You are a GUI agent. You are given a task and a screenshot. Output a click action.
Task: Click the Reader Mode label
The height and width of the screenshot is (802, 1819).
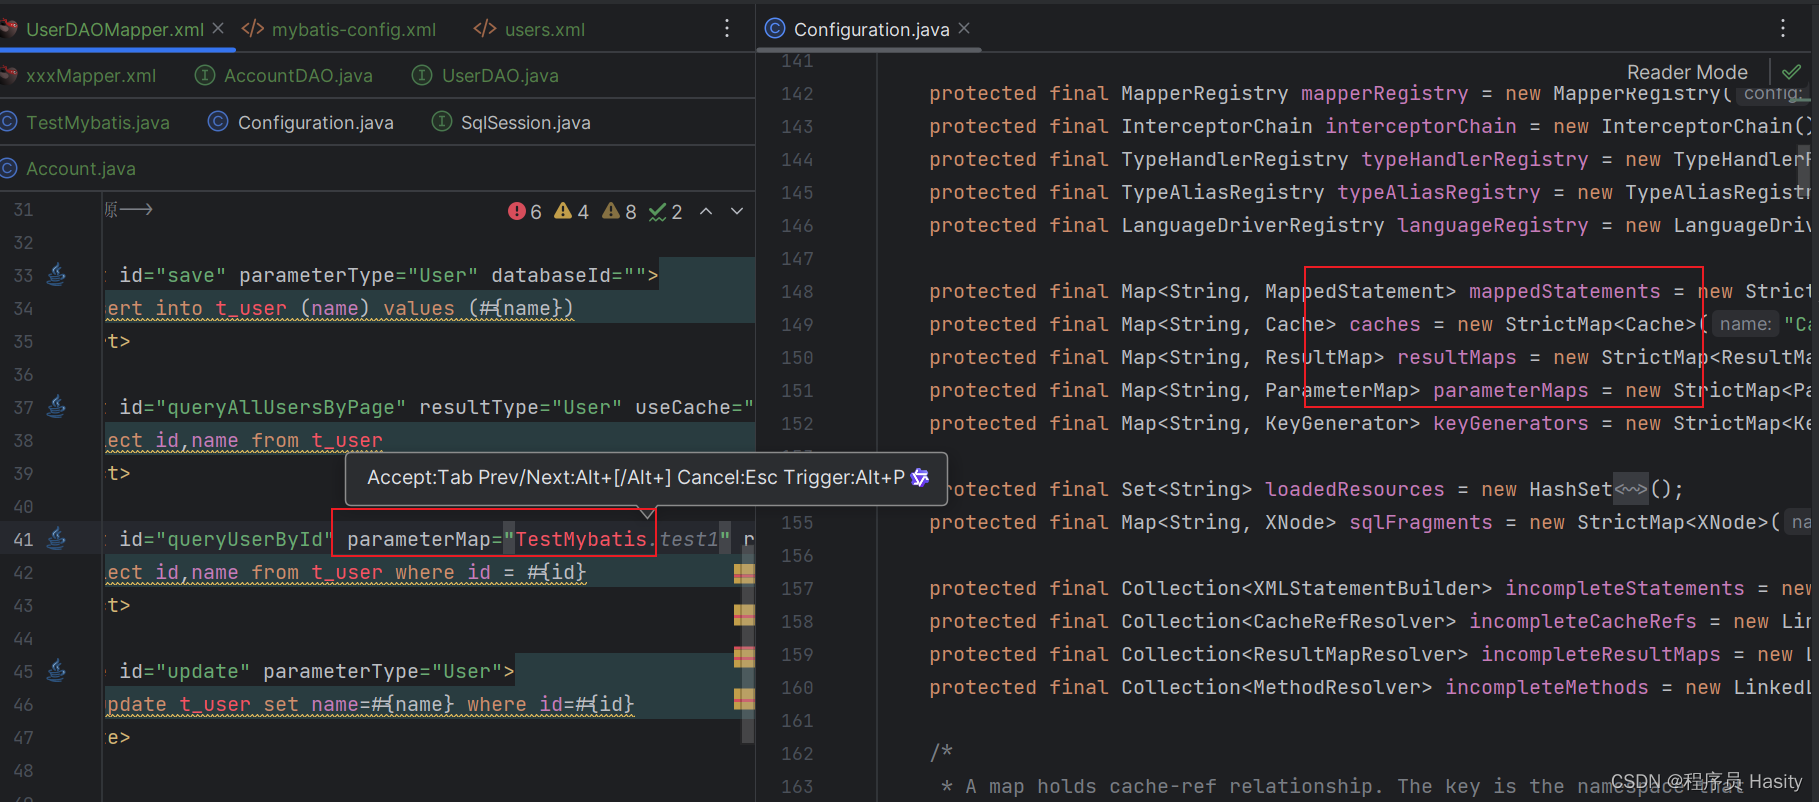[x=1687, y=72]
